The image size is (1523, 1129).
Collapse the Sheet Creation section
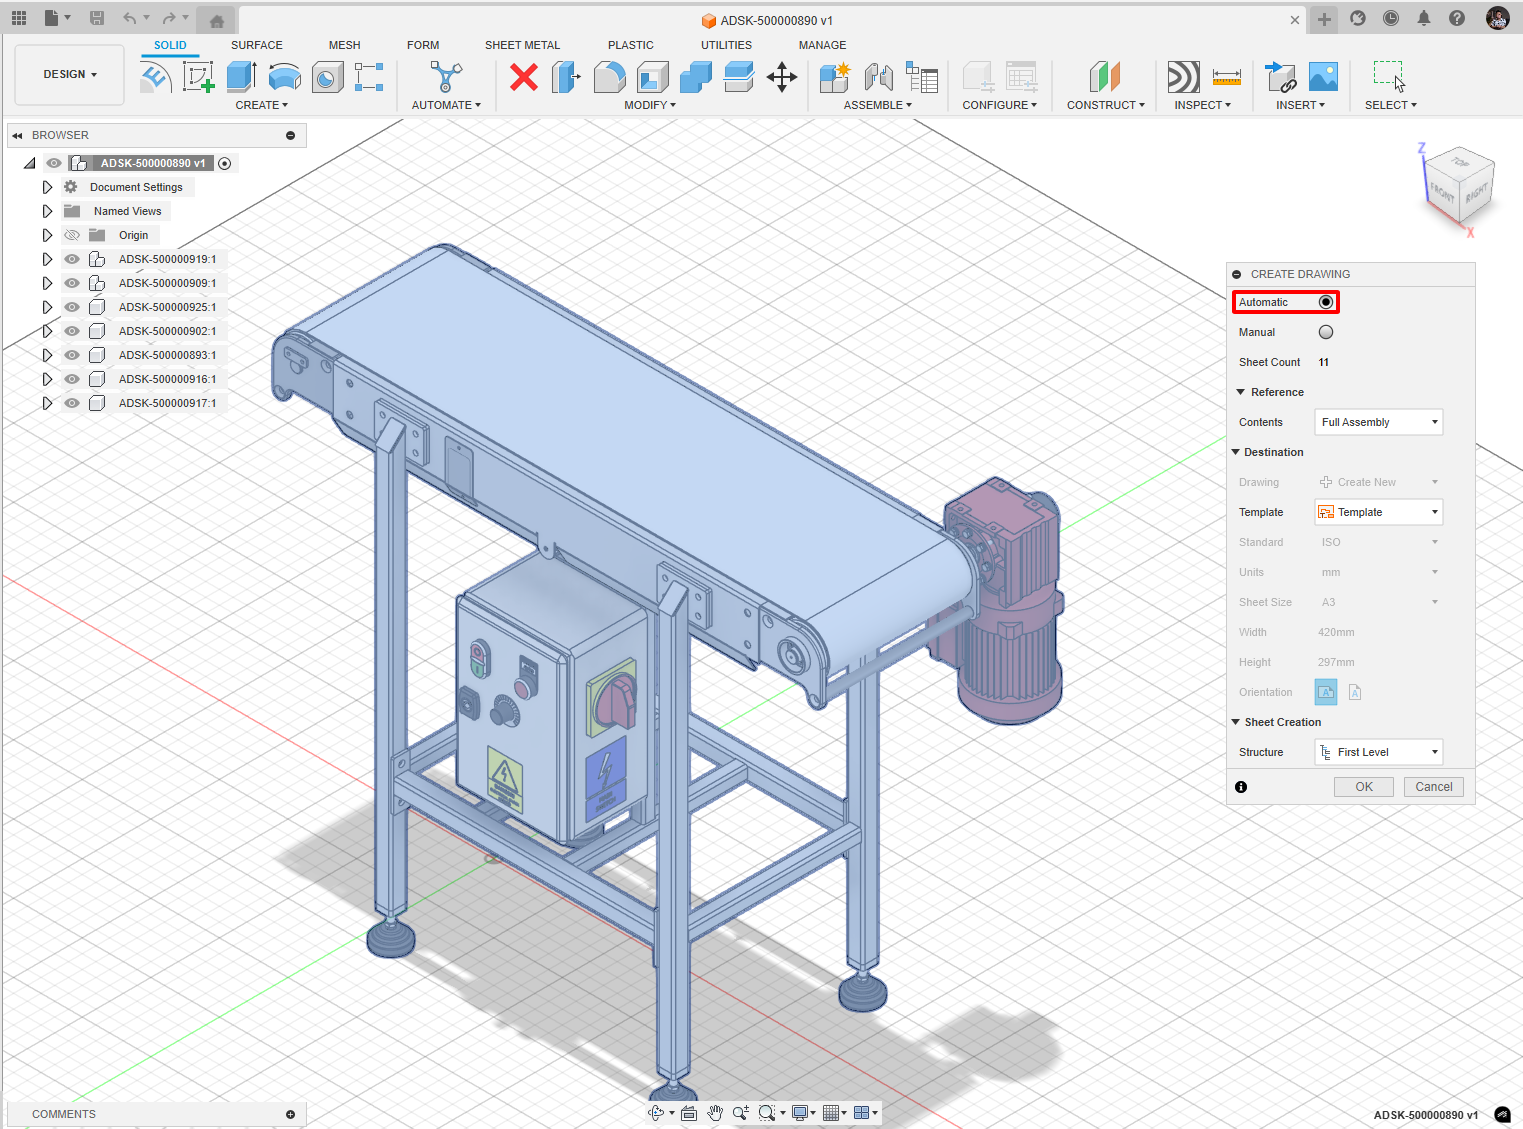point(1237,722)
